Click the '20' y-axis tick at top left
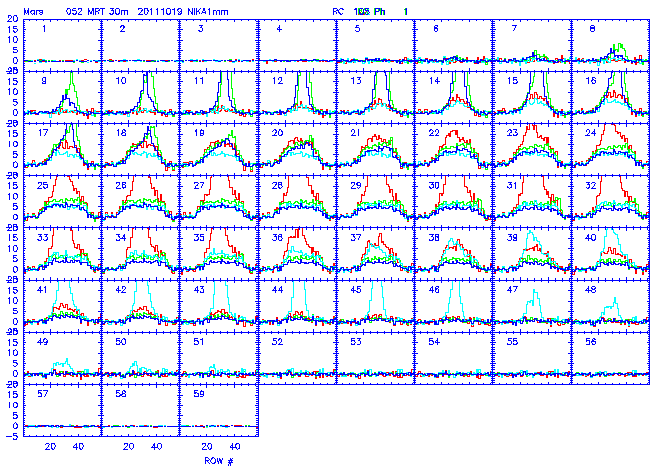This screenshot has height=469, width=657. [11, 18]
